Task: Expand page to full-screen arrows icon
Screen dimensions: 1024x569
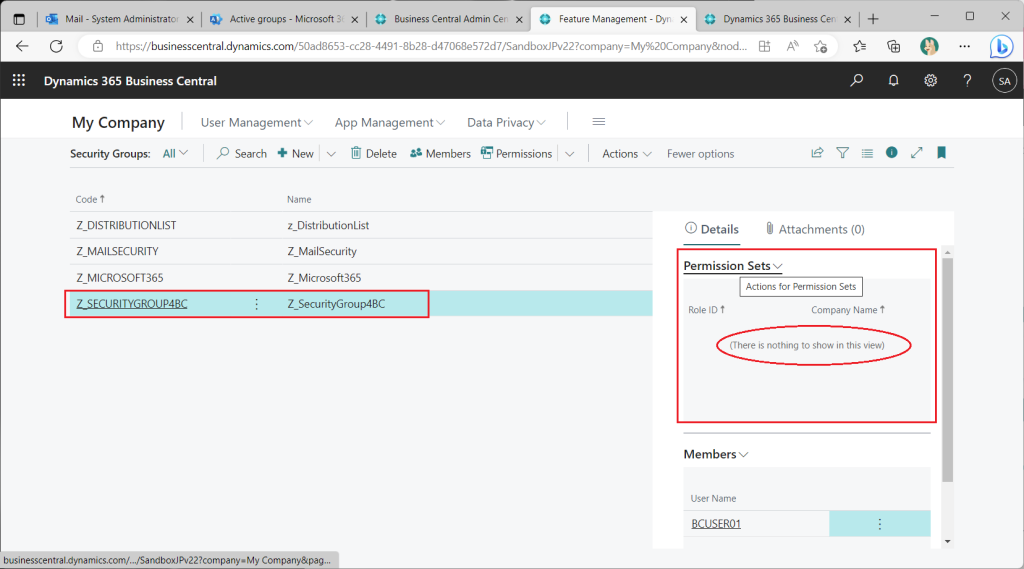Action: point(916,152)
